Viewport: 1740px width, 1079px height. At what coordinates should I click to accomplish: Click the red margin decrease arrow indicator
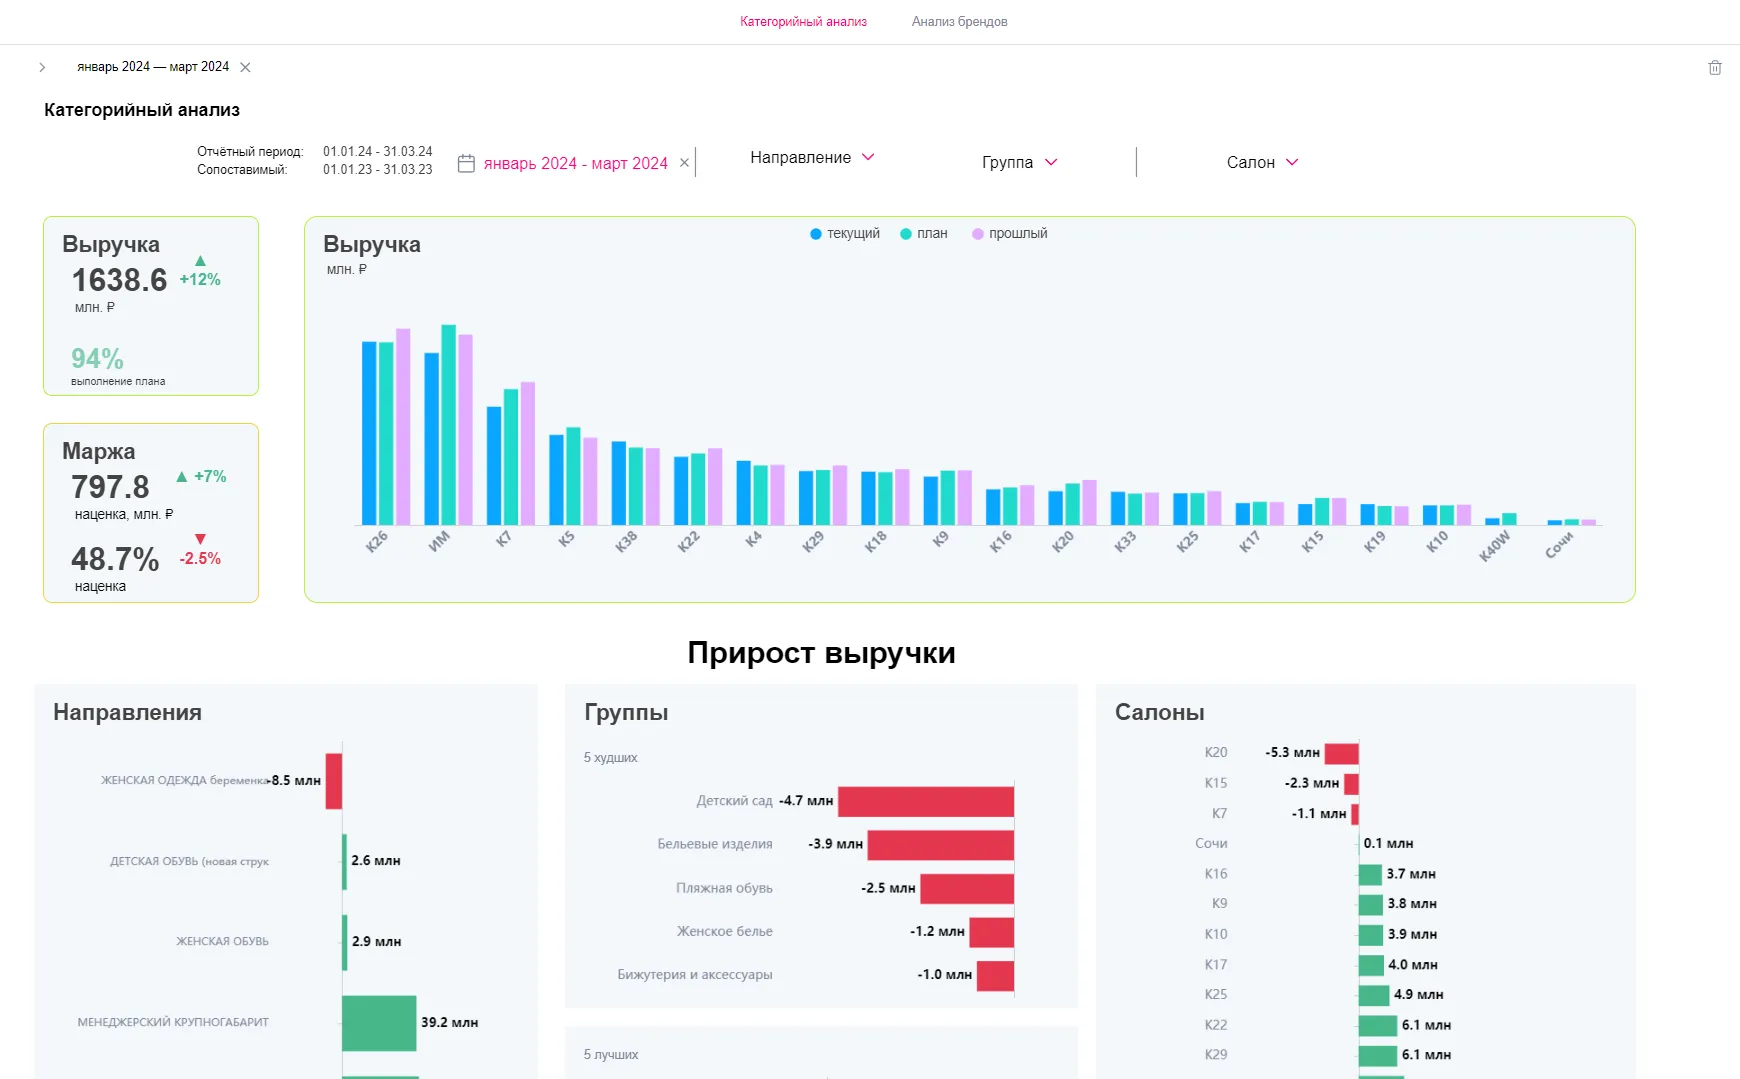coord(200,539)
